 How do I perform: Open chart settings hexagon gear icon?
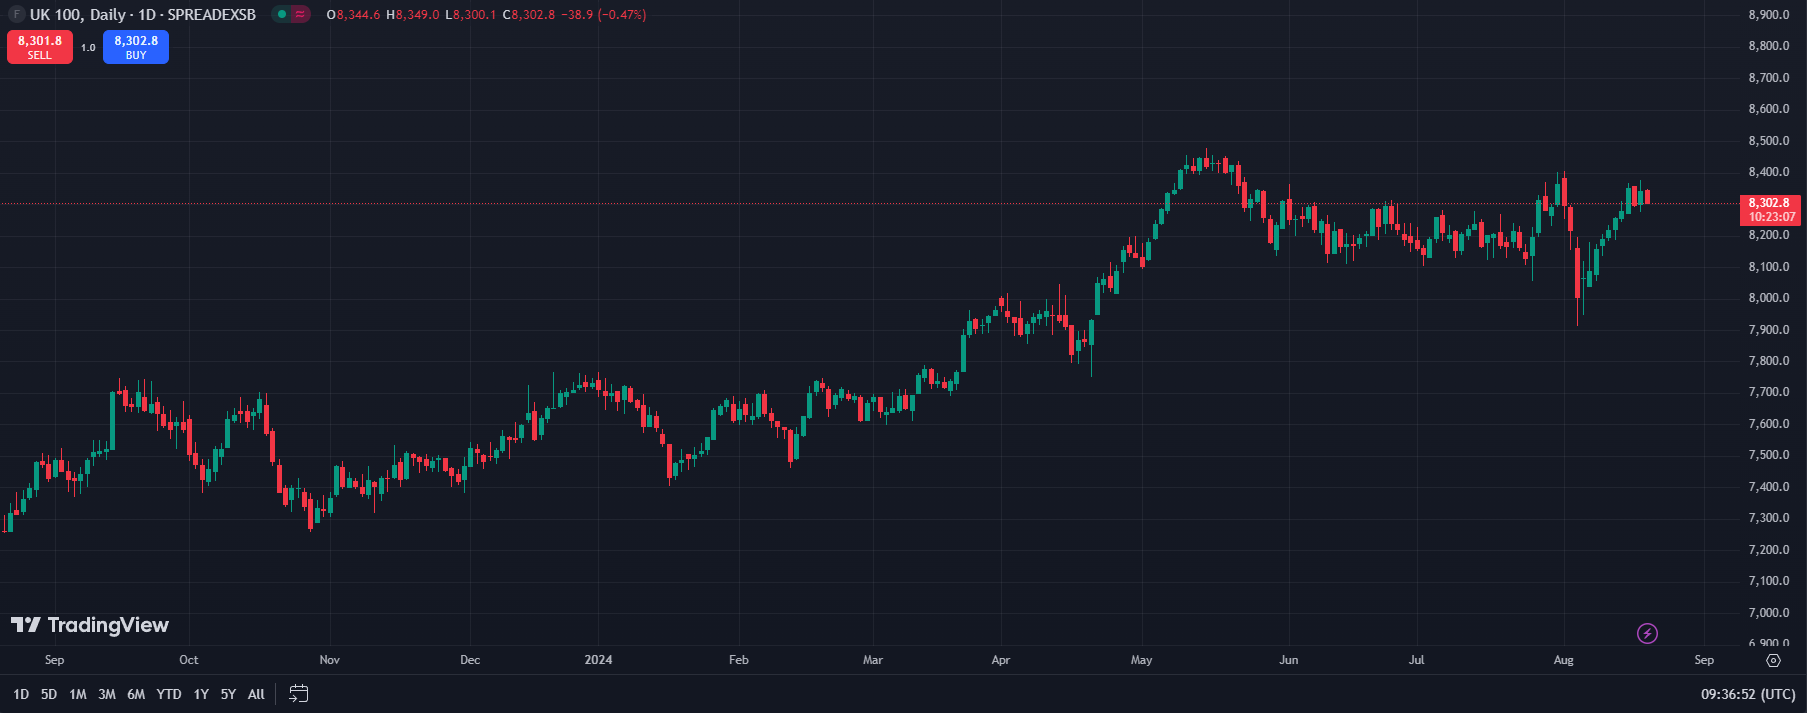pyautogui.click(x=1773, y=660)
